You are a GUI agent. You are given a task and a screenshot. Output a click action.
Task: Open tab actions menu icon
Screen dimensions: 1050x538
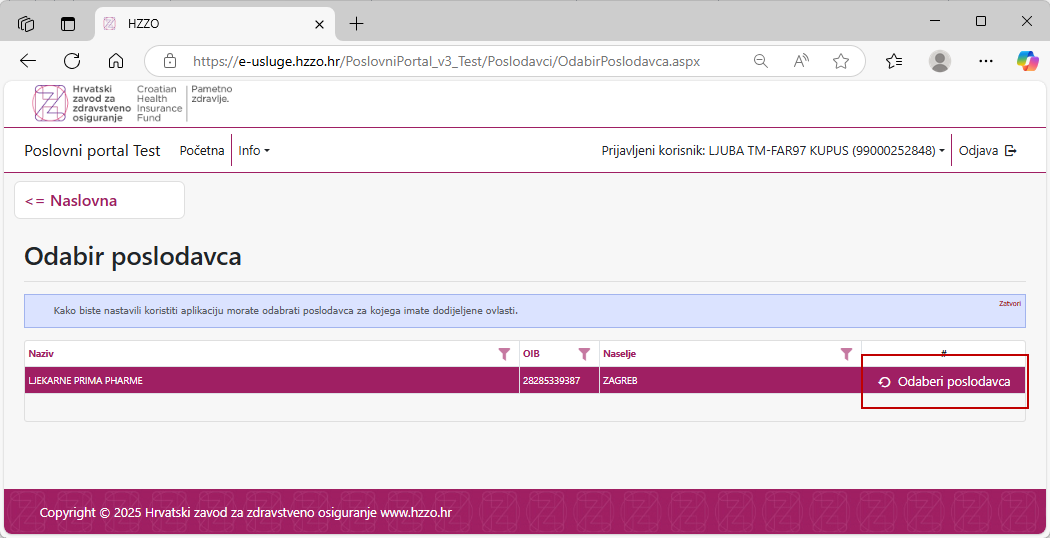[x=68, y=24]
